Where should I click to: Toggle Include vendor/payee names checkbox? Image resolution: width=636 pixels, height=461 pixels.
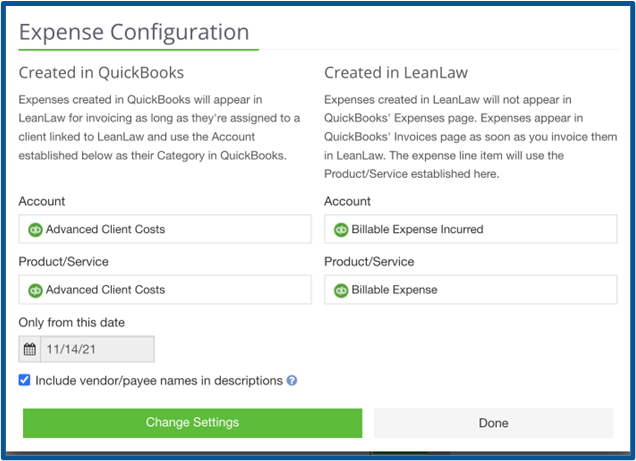[x=25, y=380]
